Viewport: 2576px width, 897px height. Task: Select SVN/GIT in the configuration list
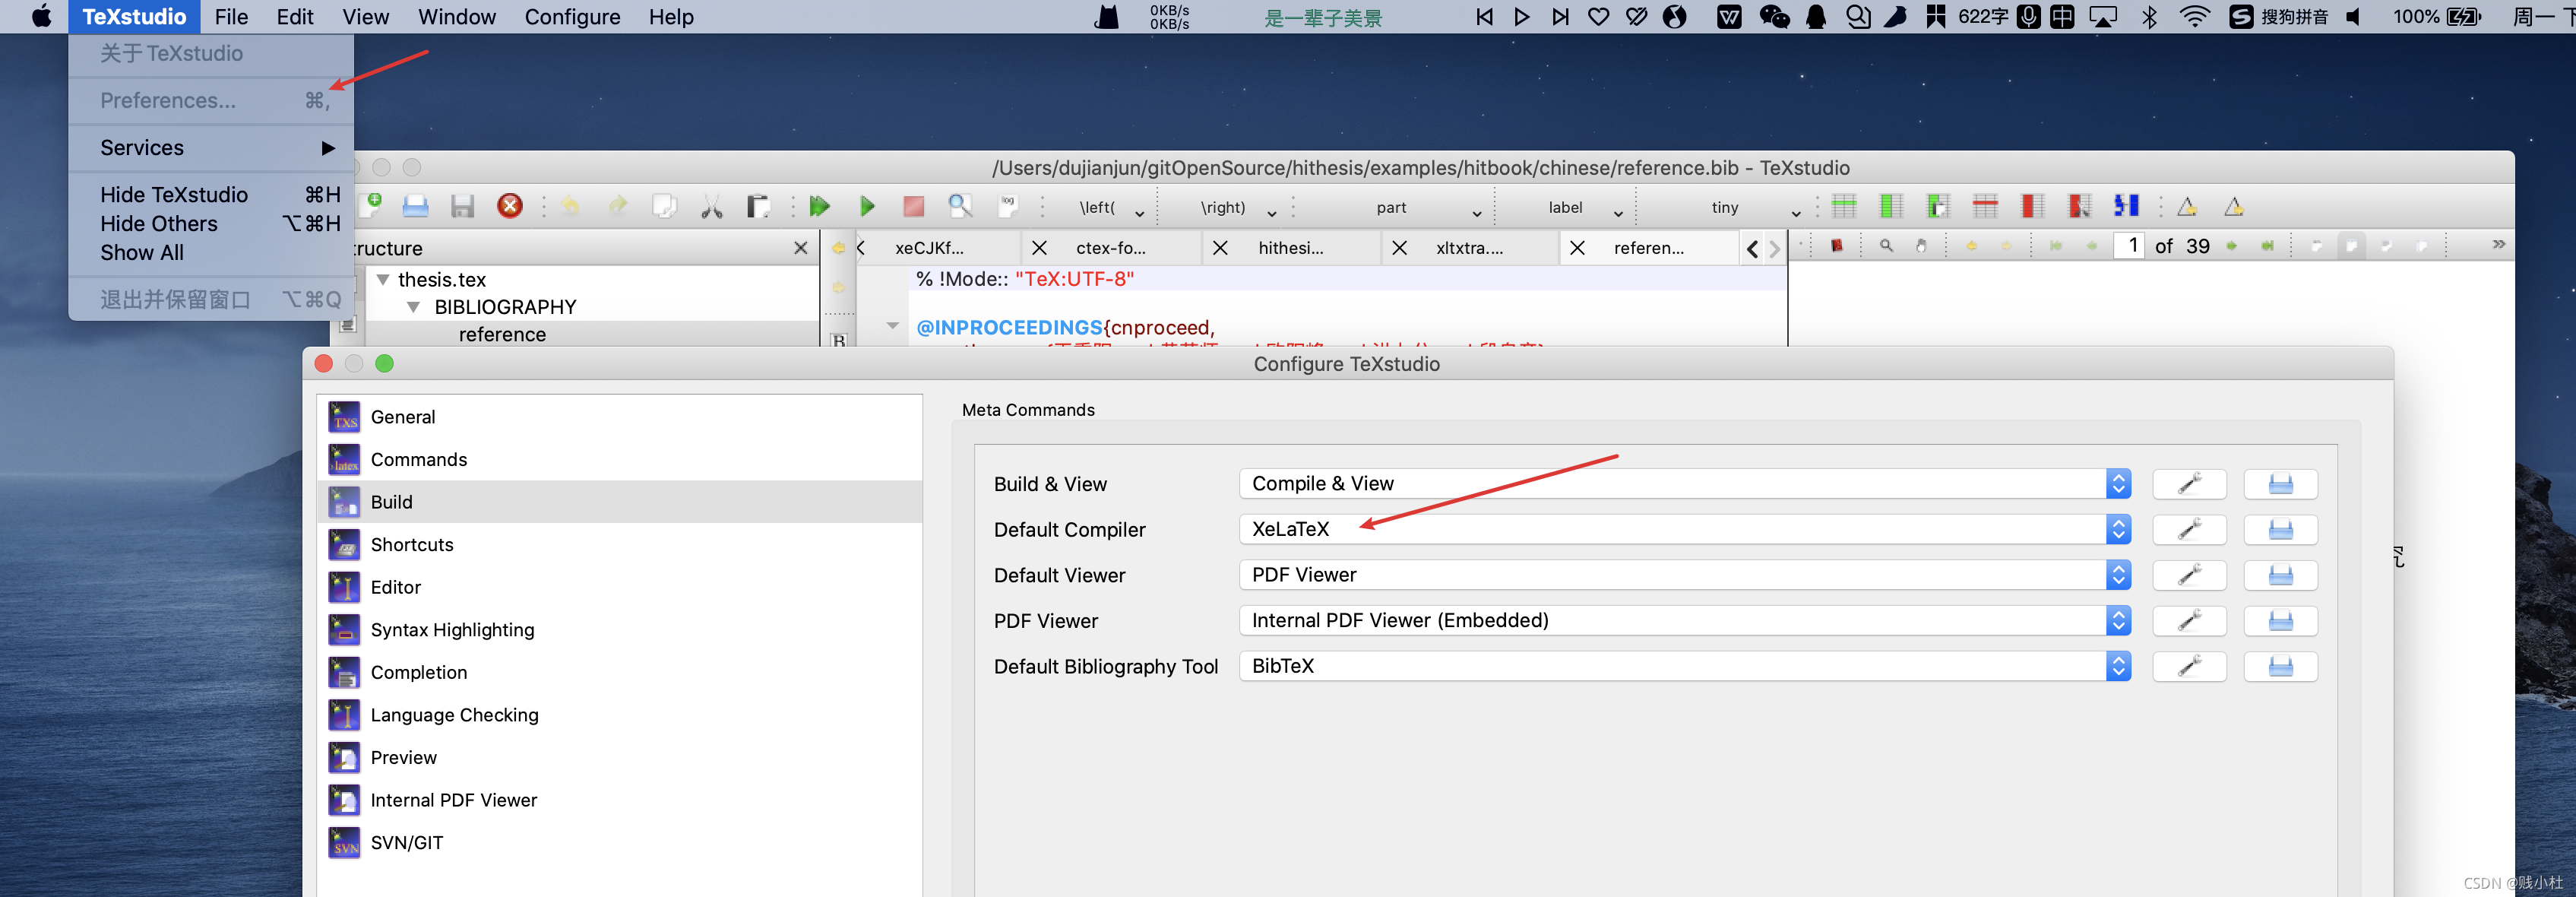coord(619,843)
